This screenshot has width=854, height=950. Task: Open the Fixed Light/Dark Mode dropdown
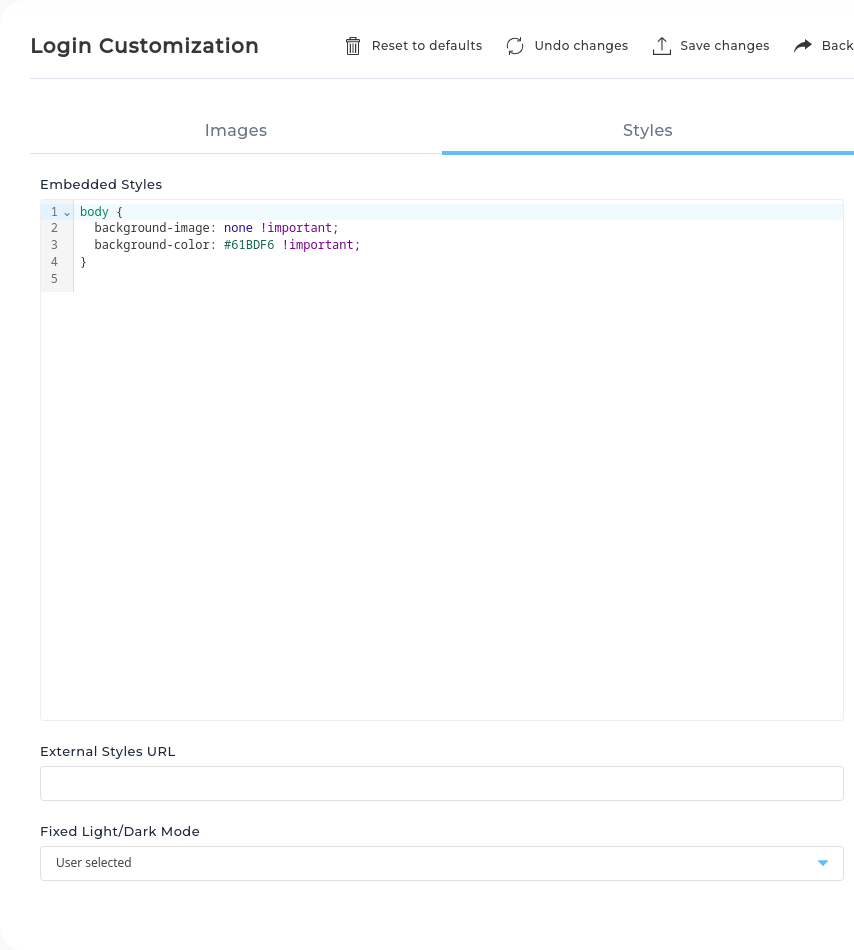(441, 862)
